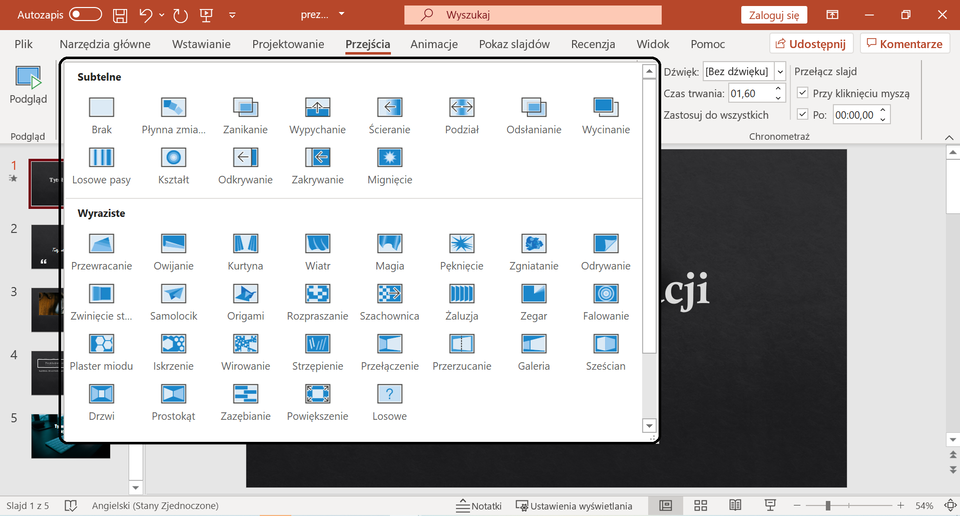Select the Zegar transition effect
Viewport: 960px width, 516px height.
pos(534,294)
